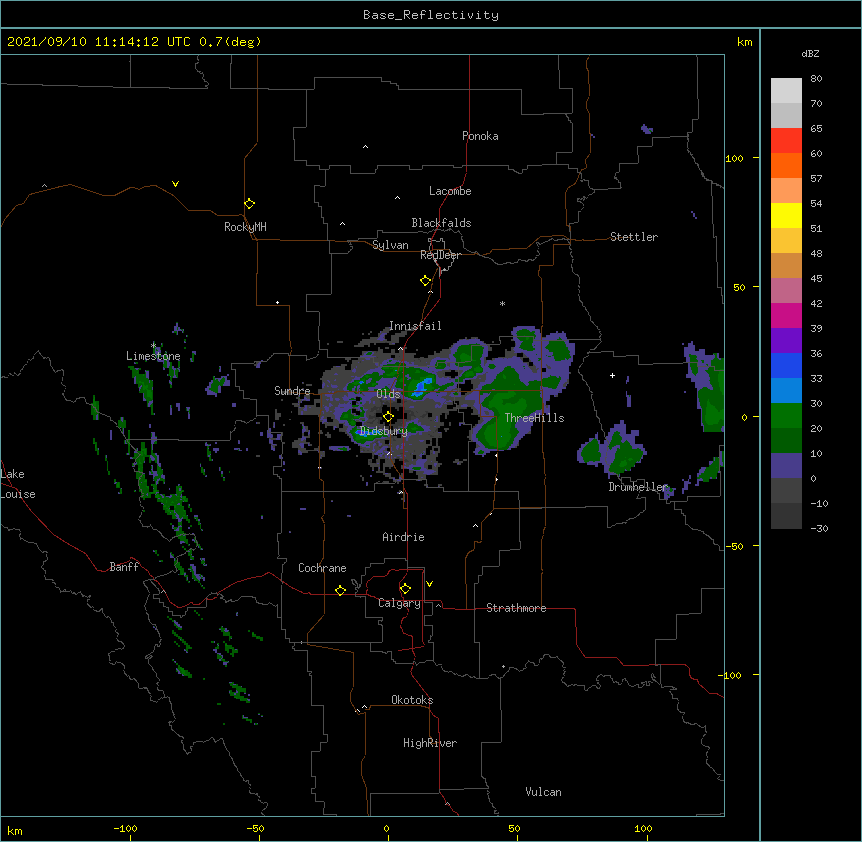Click the Blackfalds label
862x842 pixels.
point(441,223)
